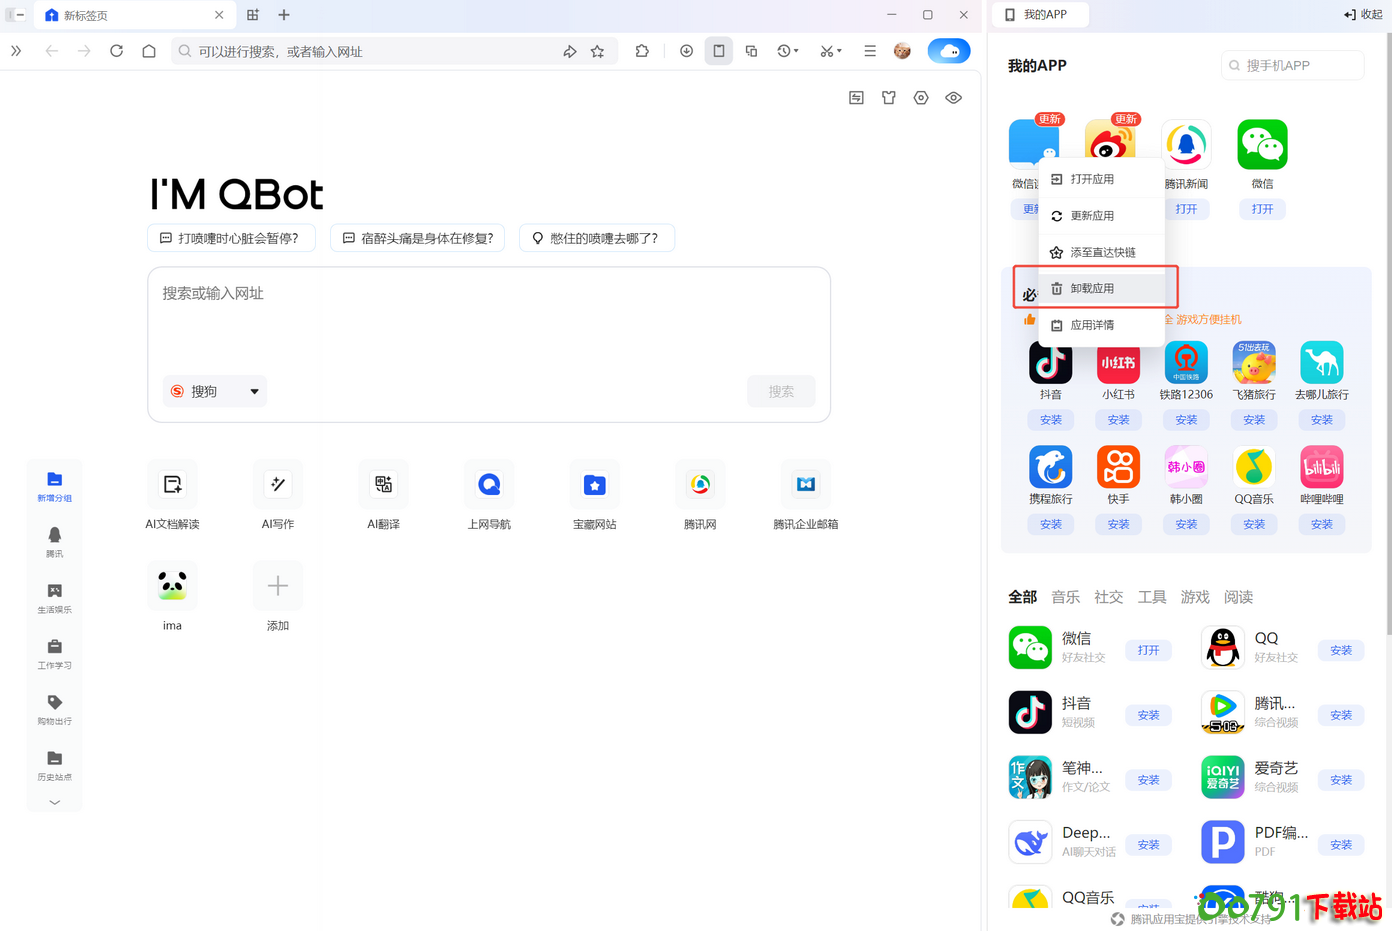Screen dimensions: 1392x931
Task: Select the AI写作 icon
Action: pyautogui.click(x=277, y=494)
